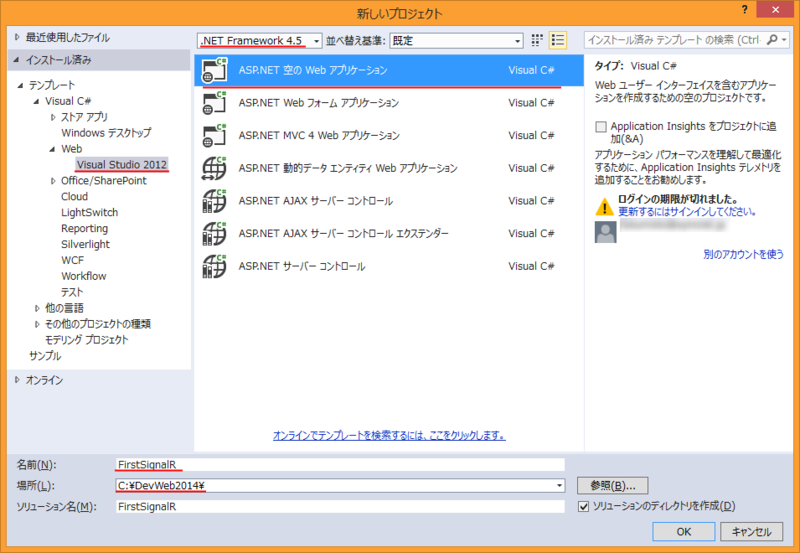Select Windows デスクトップ in the tree
The width and height of the screenshot is (800, 553).
106,133
